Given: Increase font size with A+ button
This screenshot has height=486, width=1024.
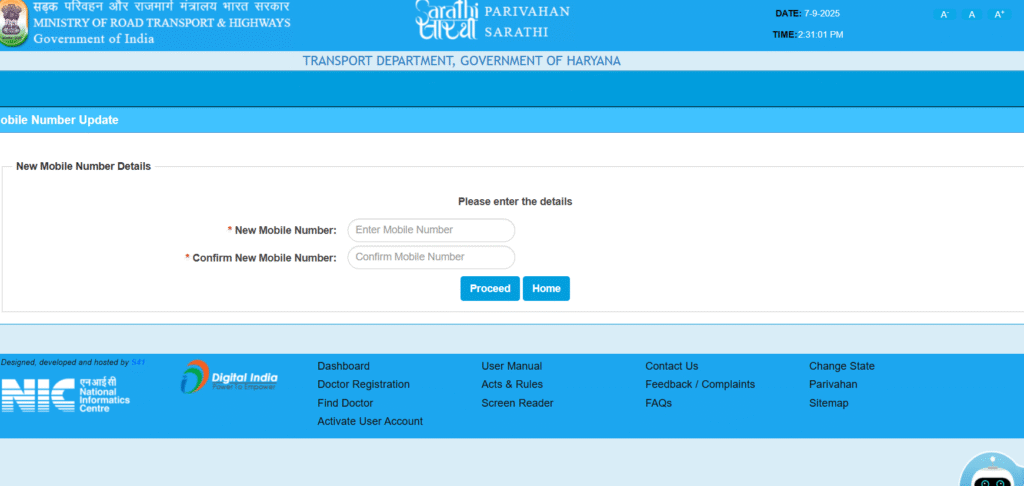Looking at the screenshot, I should click(x=999, y=14).
